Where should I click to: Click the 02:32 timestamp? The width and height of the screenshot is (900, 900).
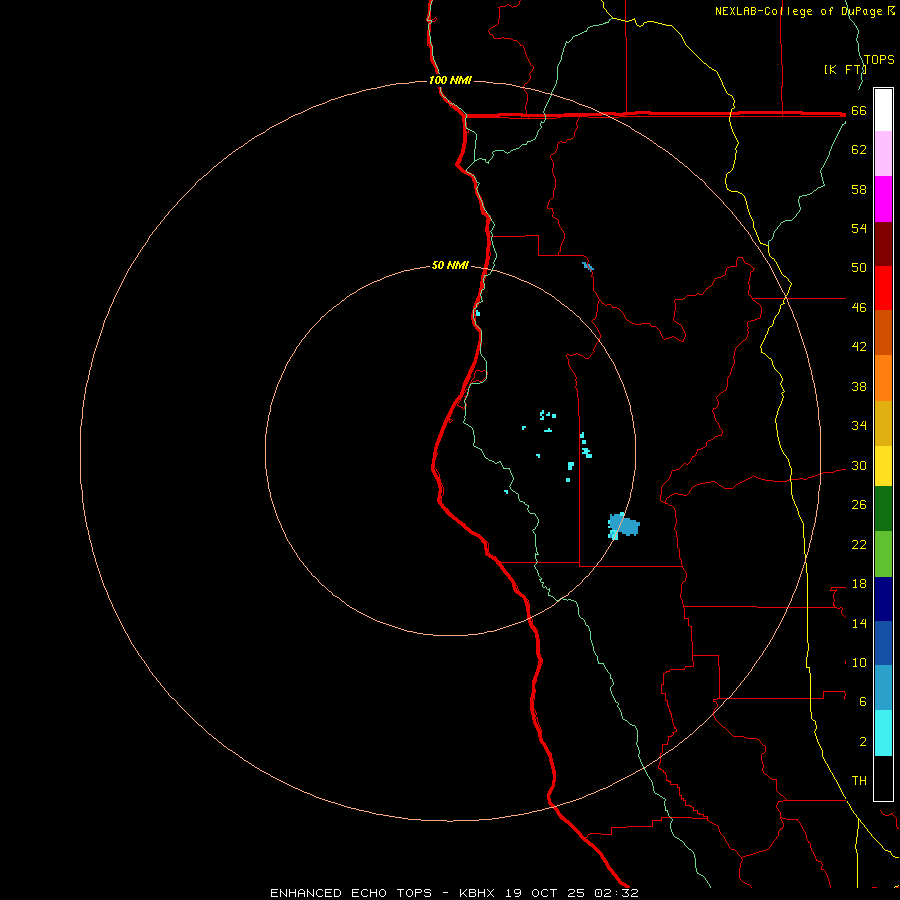tap(616, 893)
